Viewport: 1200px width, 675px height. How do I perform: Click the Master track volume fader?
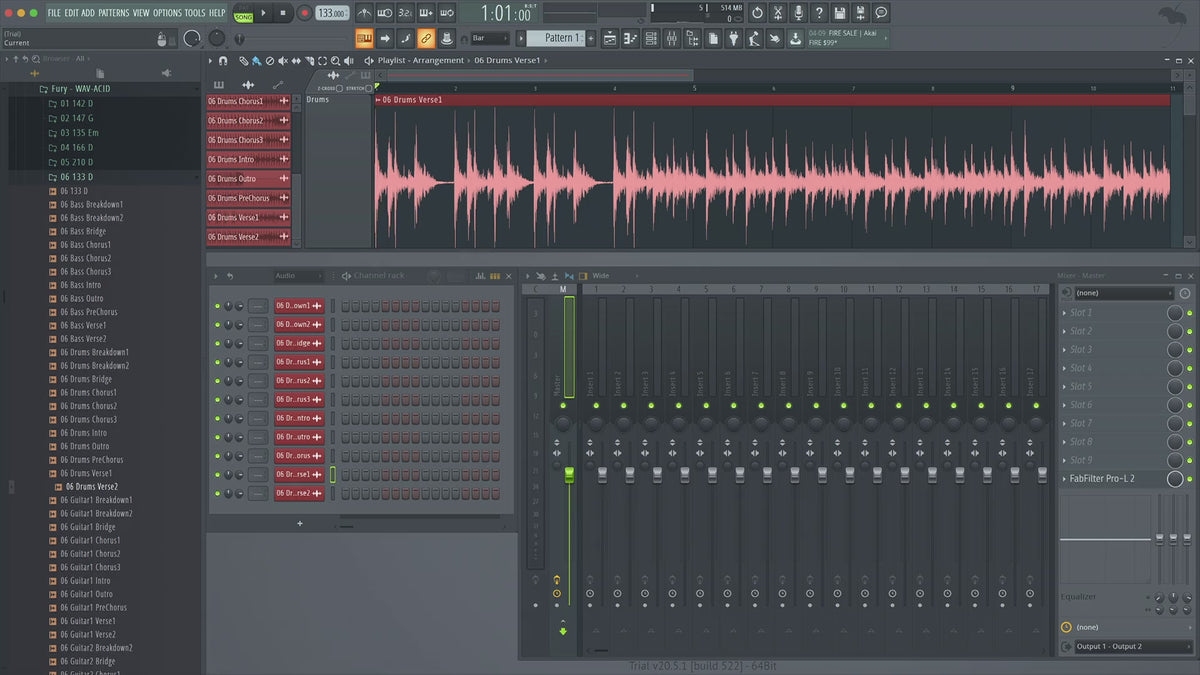(x=569, y=473)
